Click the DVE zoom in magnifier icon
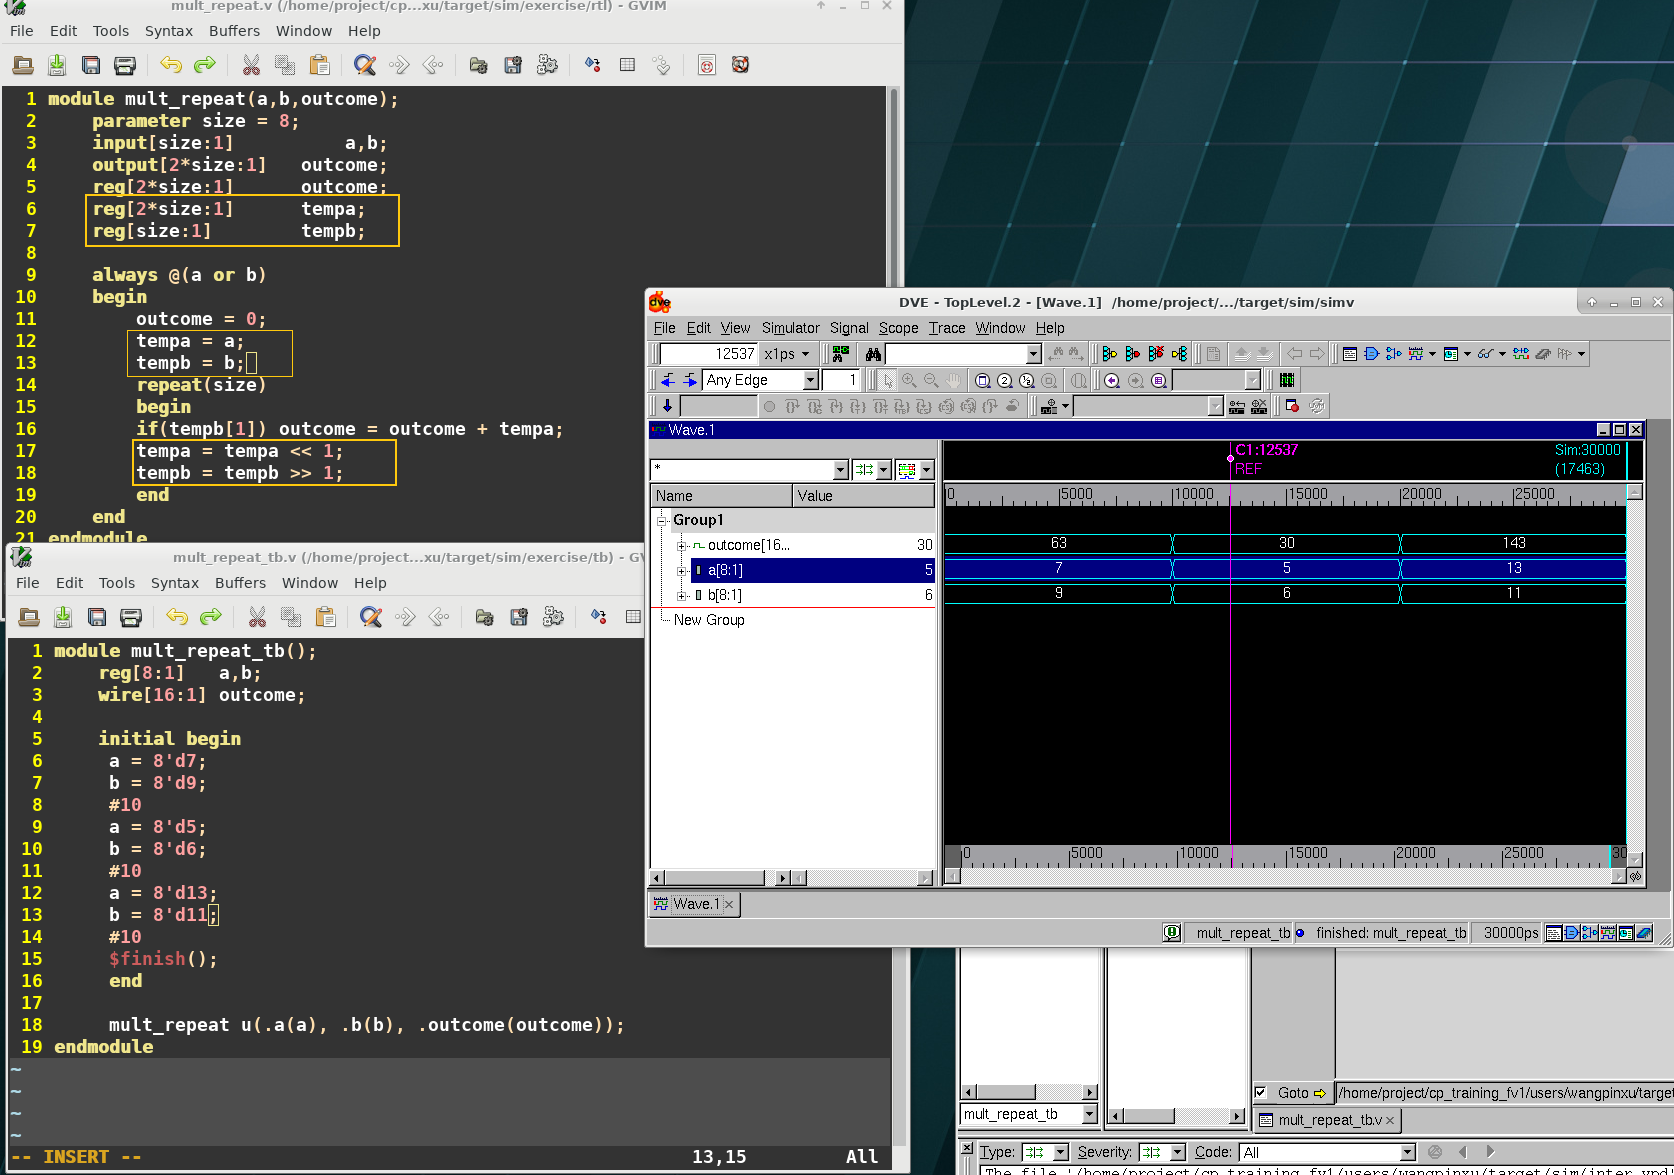1674x1175 pixels. (x=909, y=380)
